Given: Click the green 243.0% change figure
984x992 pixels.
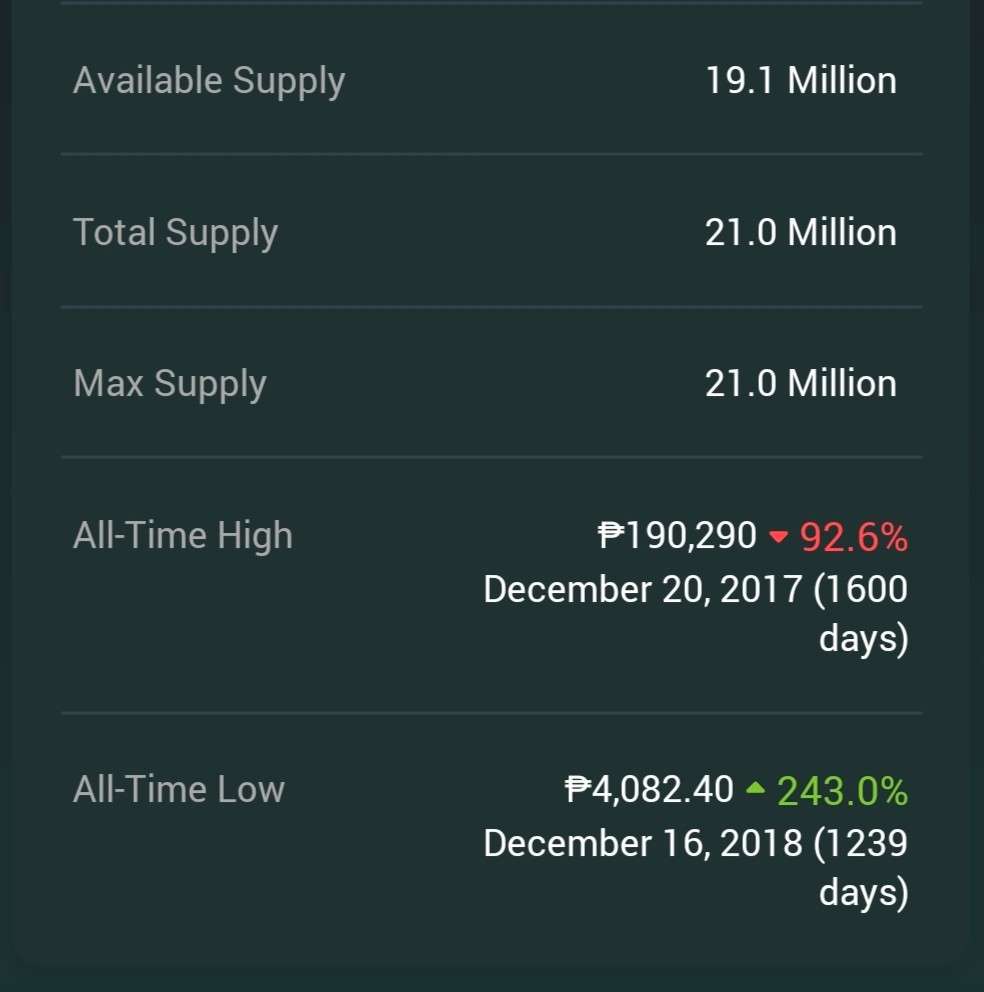Looking at the screenshot, I should click(842, 791).
